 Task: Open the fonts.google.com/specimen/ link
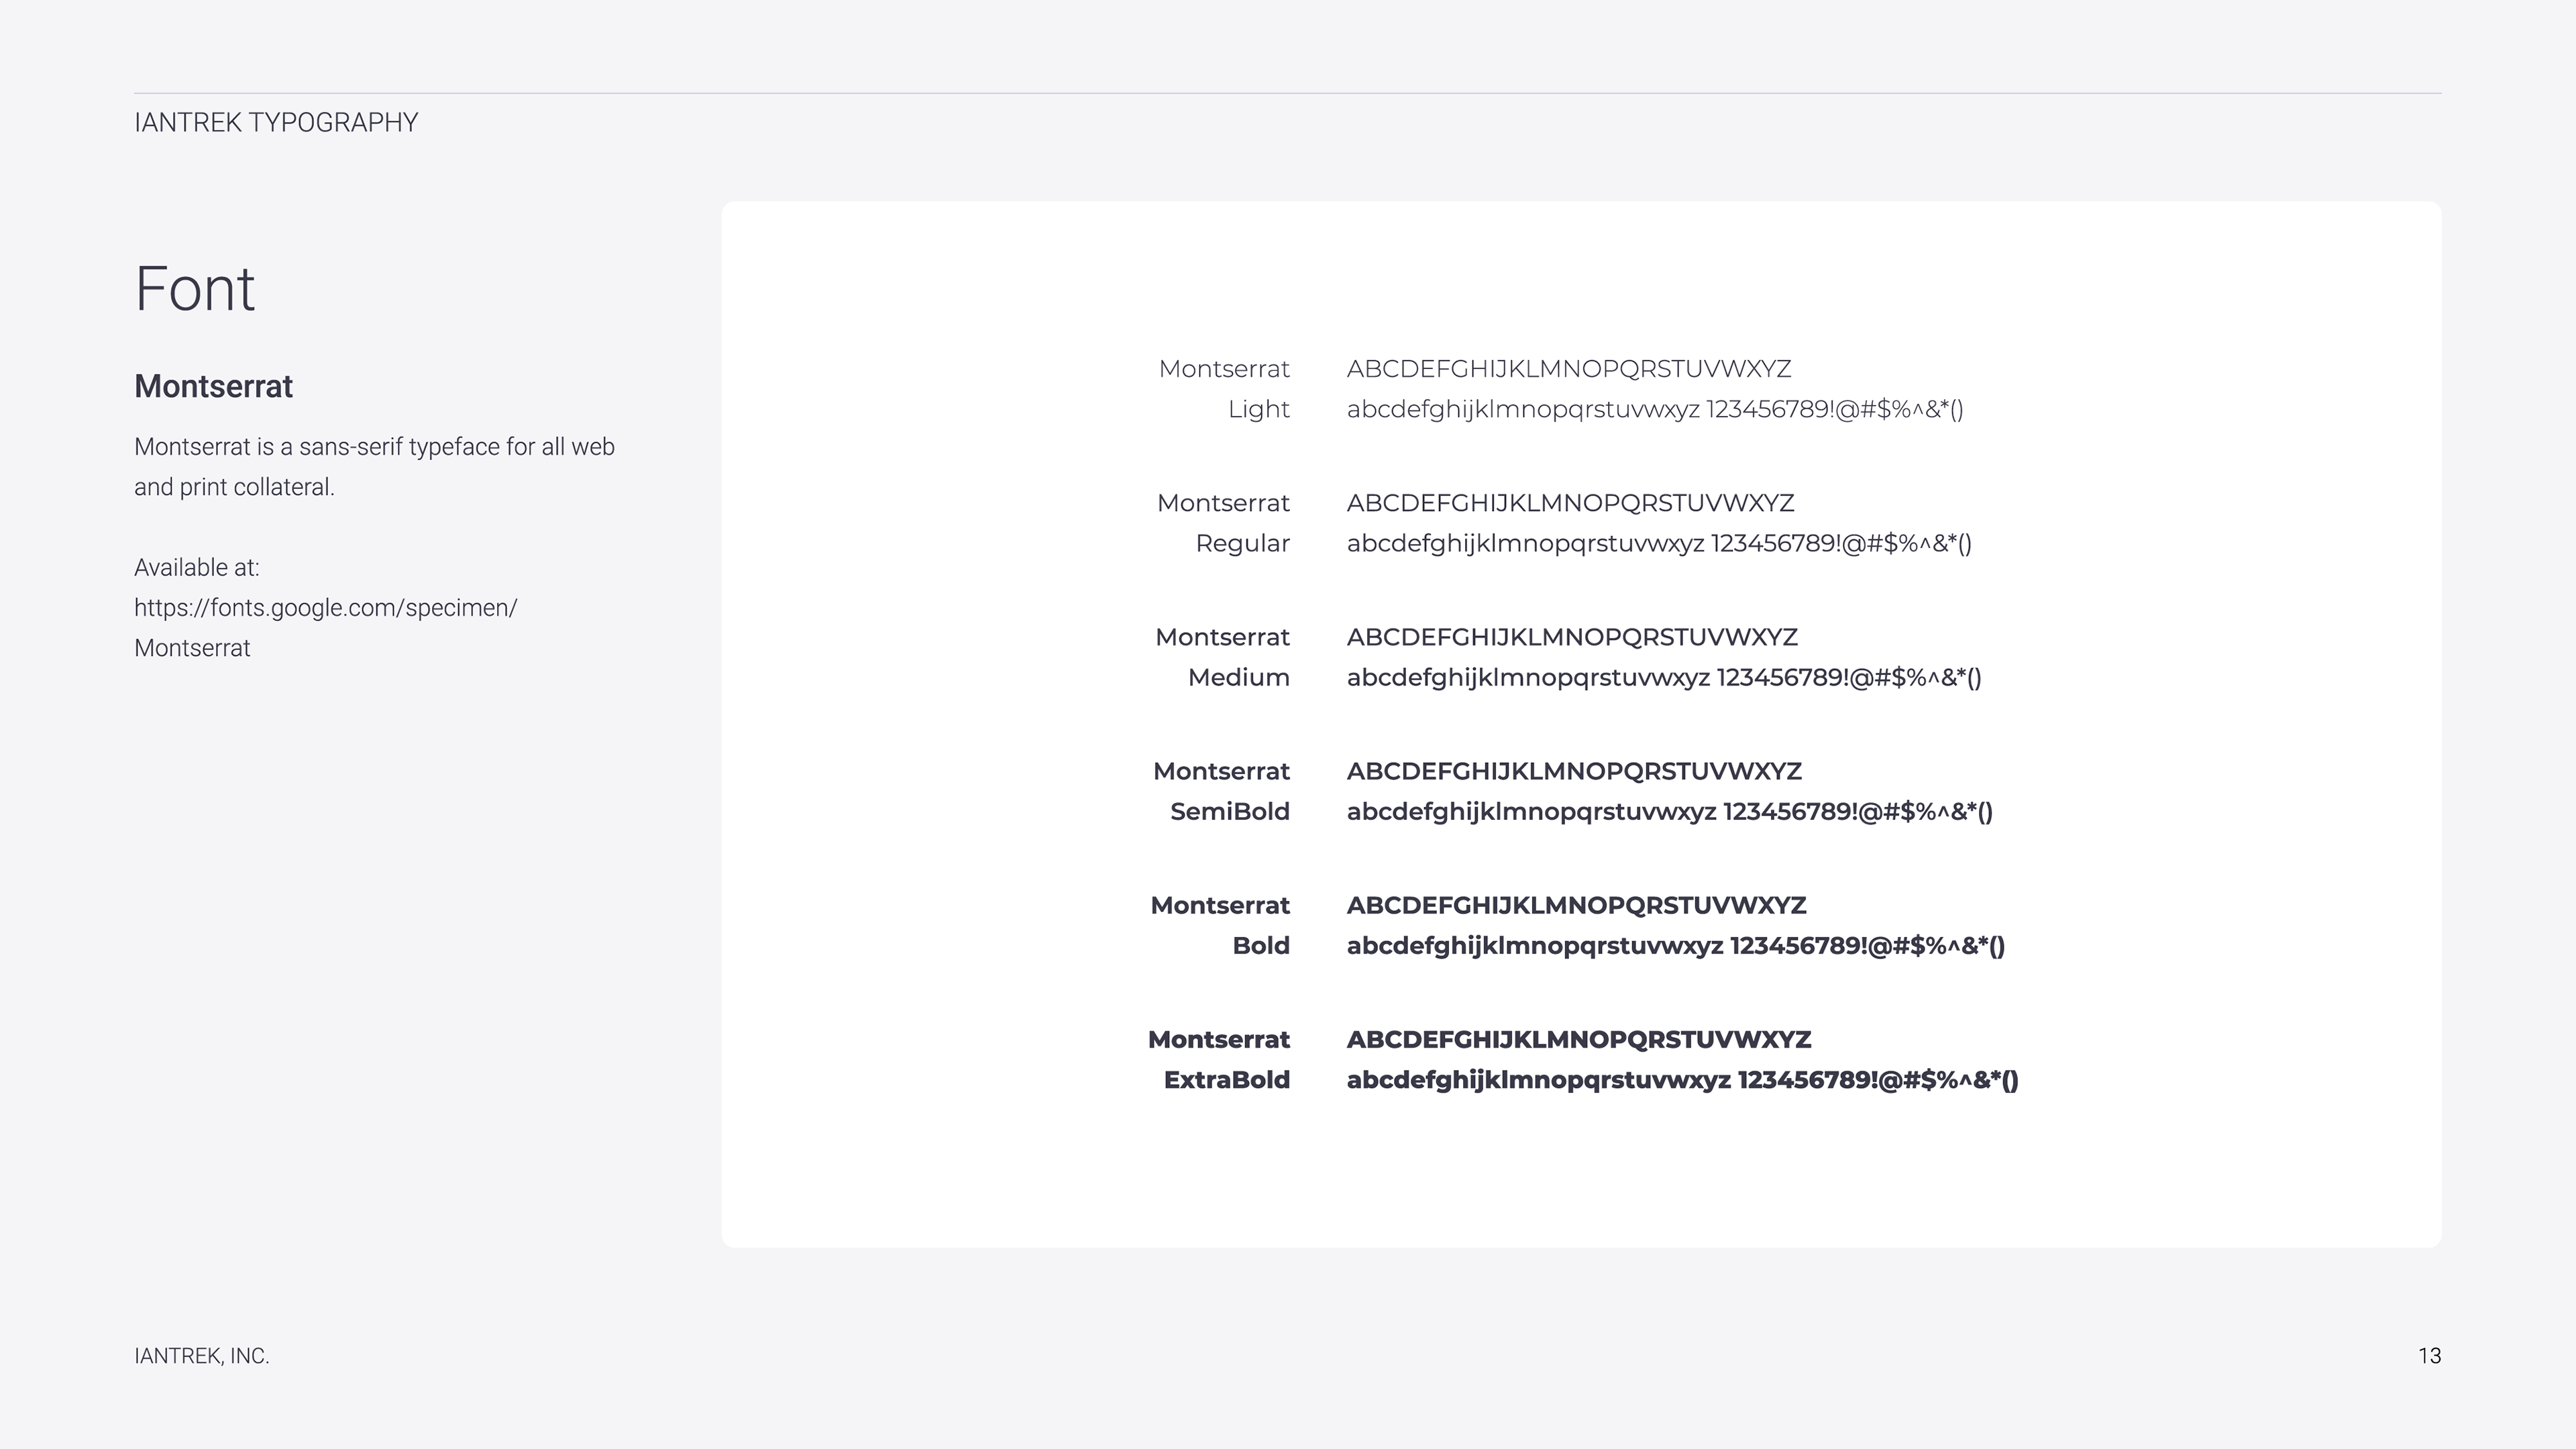pos(325,608)
